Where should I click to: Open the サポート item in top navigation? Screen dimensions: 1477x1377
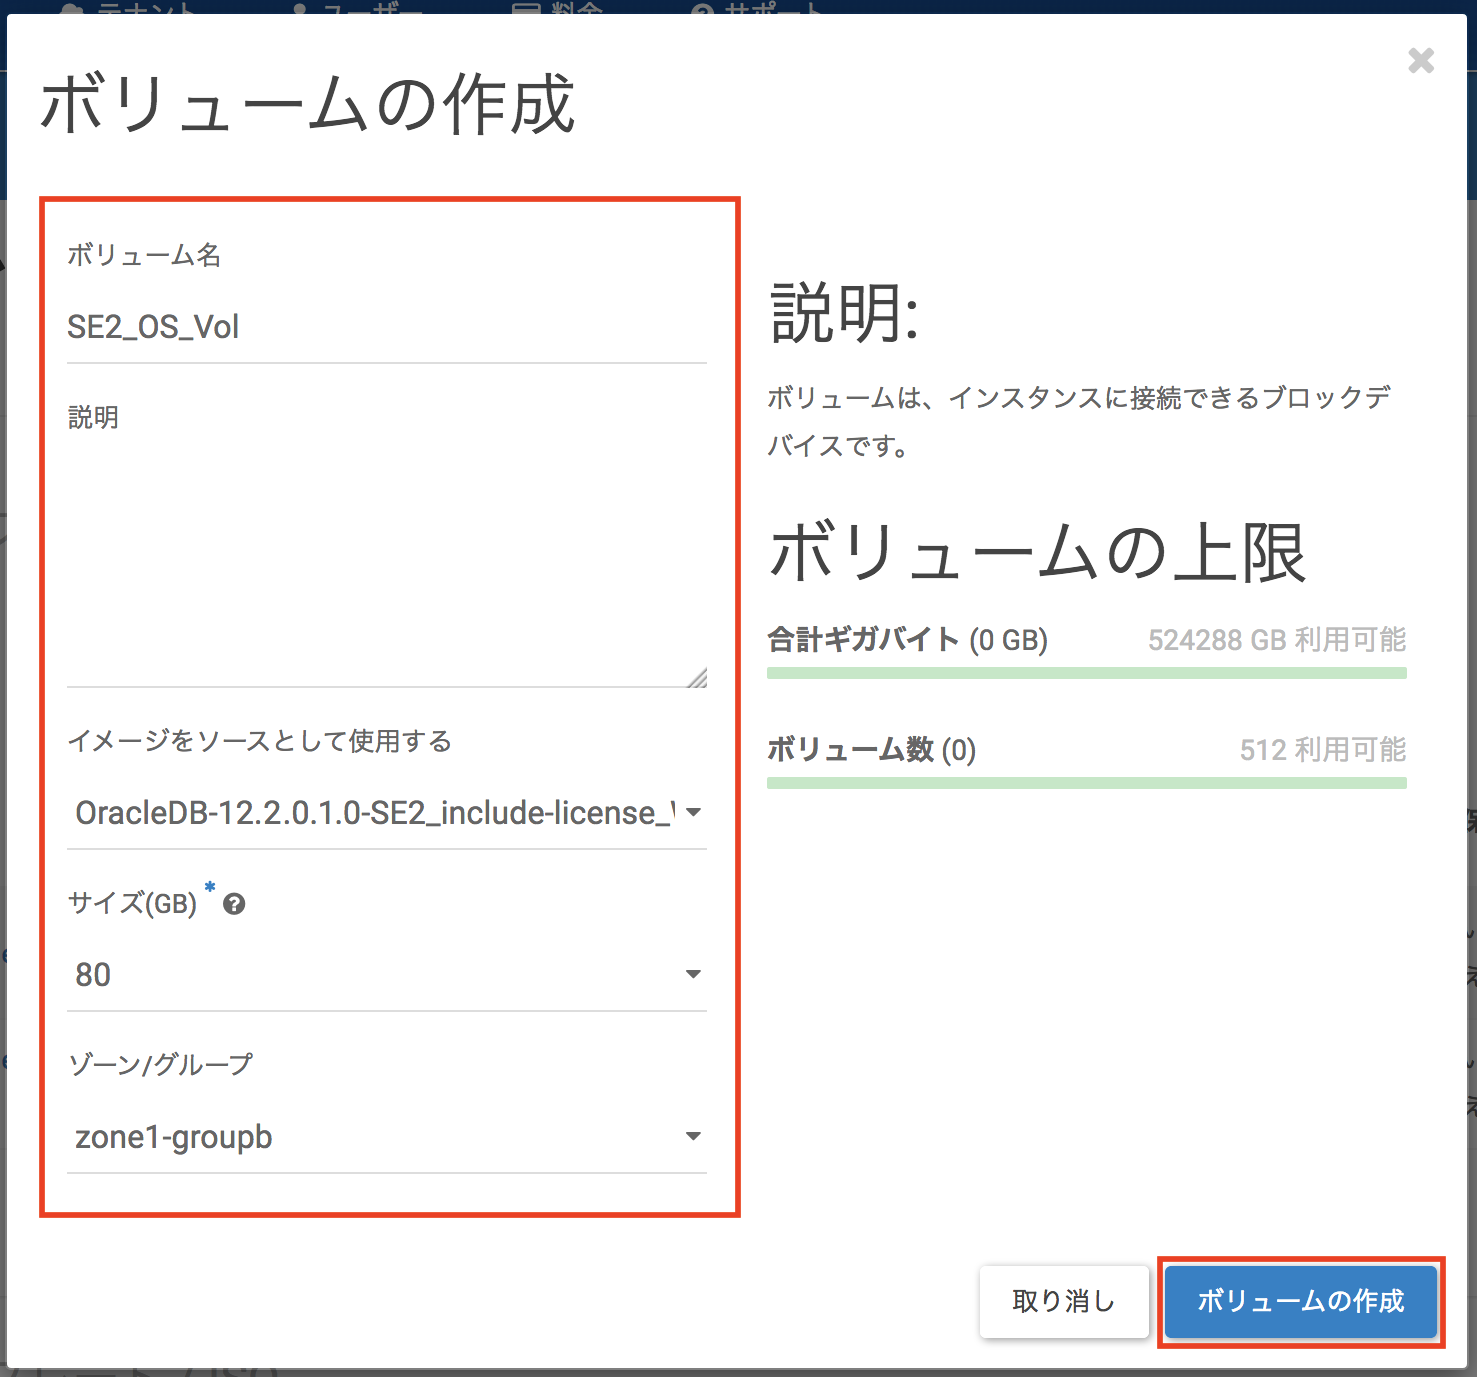point(758,8)
